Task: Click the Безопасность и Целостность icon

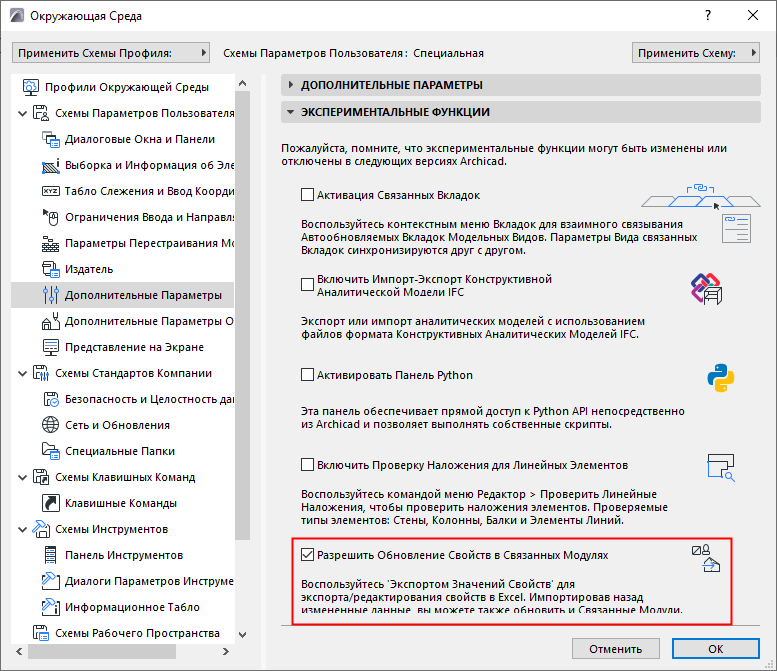Action: coord(51,399)
